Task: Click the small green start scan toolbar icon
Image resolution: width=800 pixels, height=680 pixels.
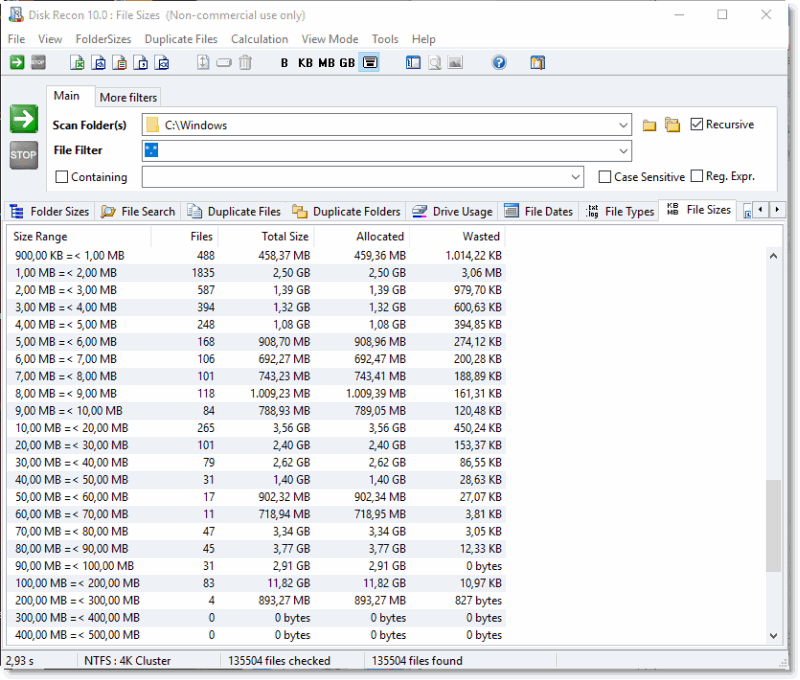Action: point(17,63)
